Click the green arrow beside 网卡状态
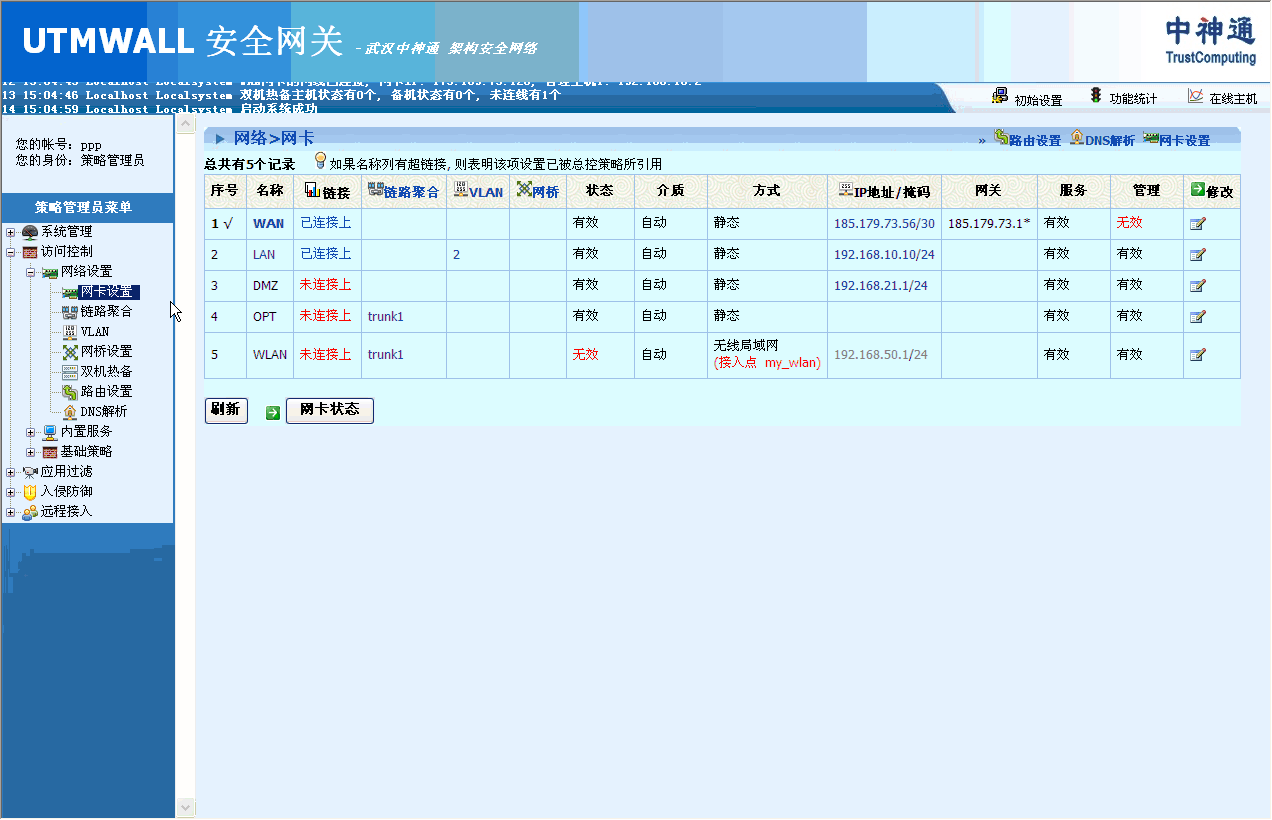The image size is (1272, 820). 273,412
